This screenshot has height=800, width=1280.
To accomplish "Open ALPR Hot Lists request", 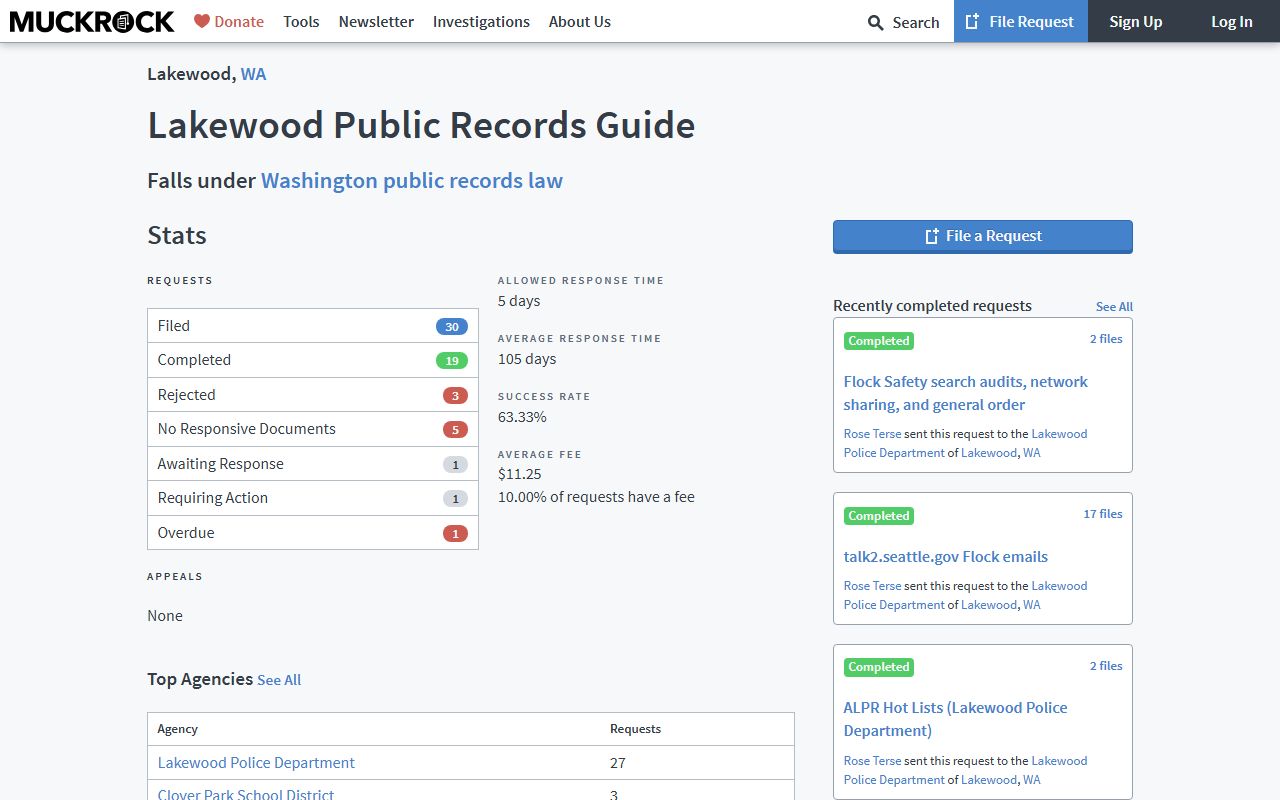I will tap(955, 719).
